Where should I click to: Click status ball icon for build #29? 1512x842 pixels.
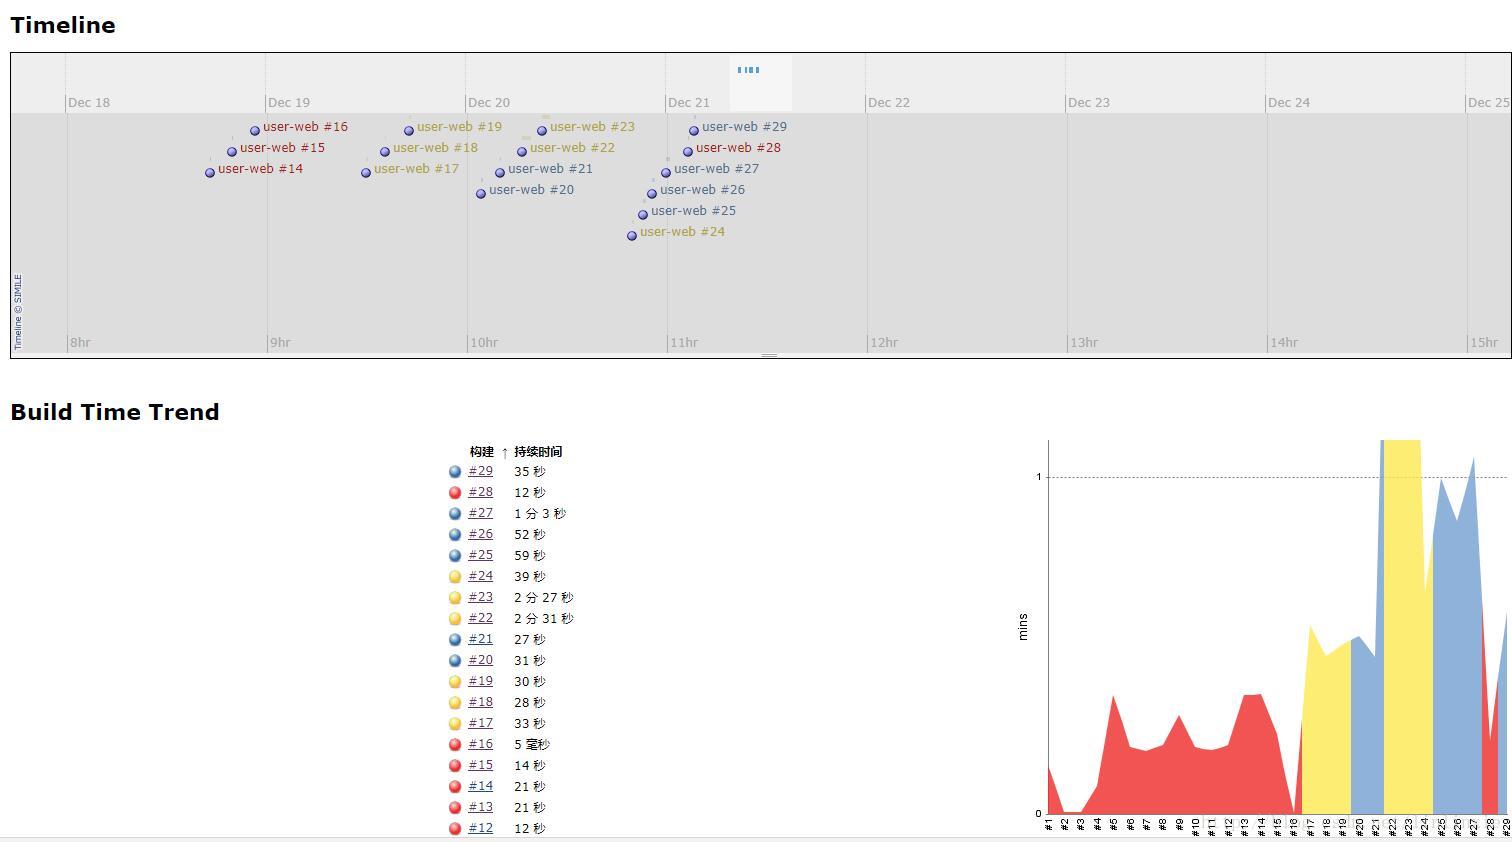click(x=455, y=472)
